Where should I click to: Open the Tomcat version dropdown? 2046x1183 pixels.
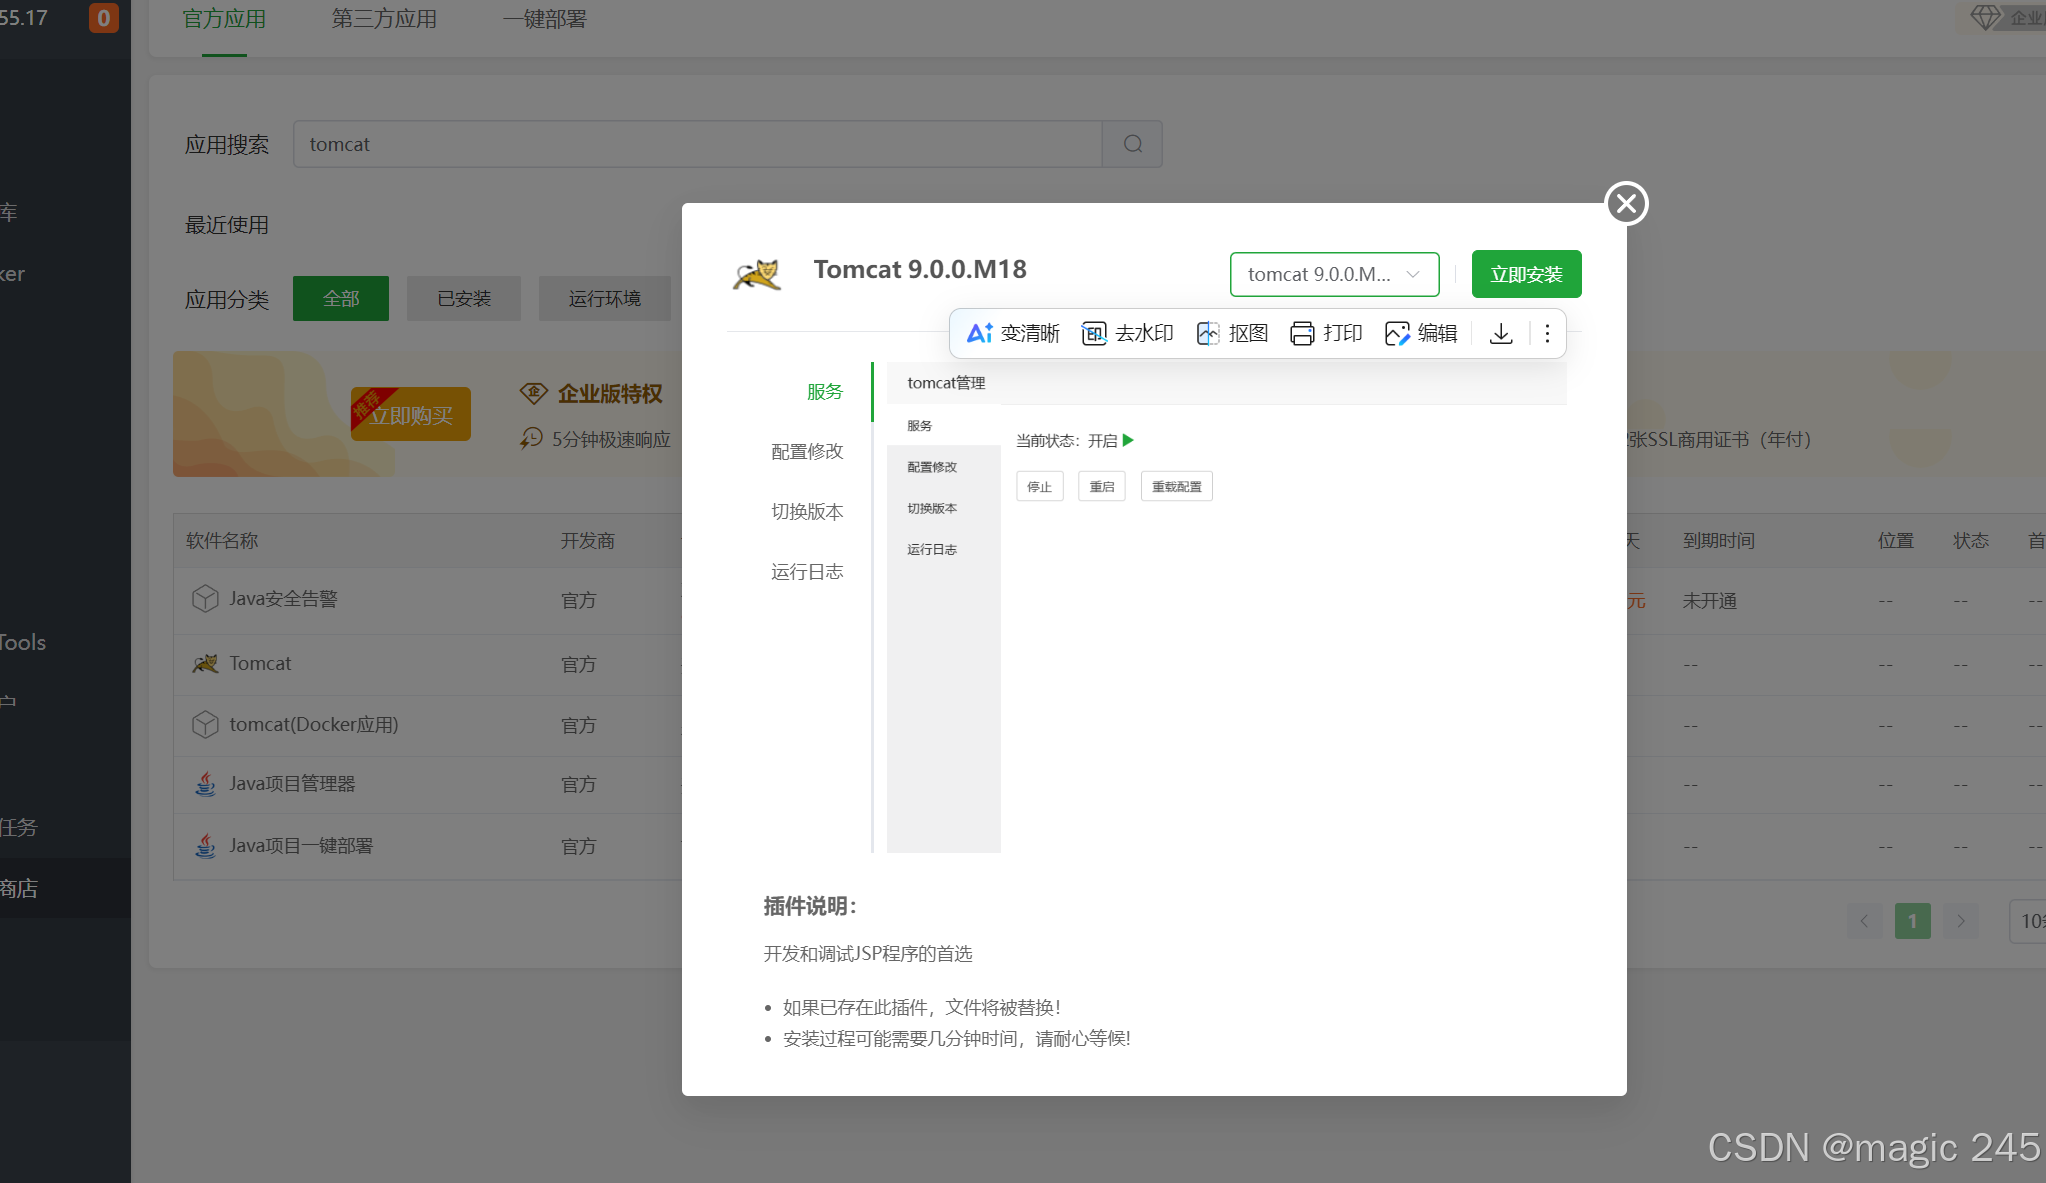click(x=1334, y=274)
